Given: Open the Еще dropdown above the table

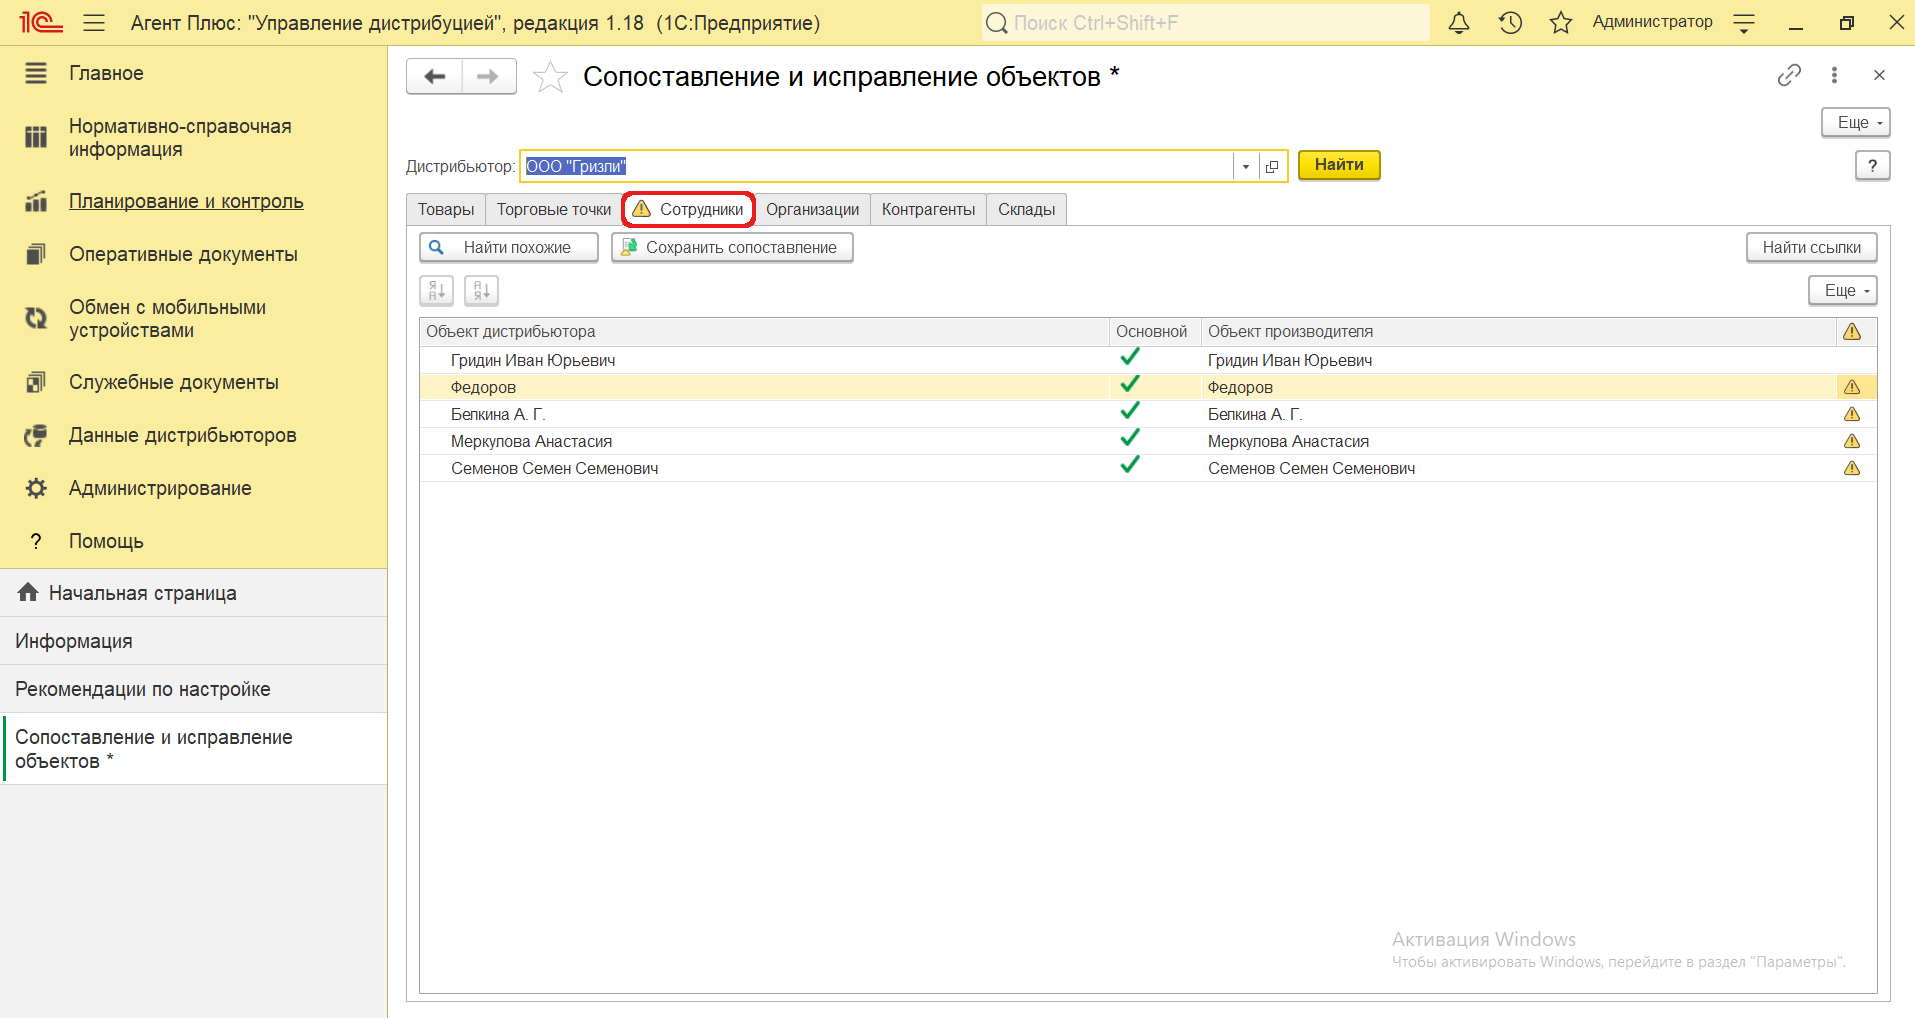Looking at the screenshot, I should click(x=1843, y=291).
